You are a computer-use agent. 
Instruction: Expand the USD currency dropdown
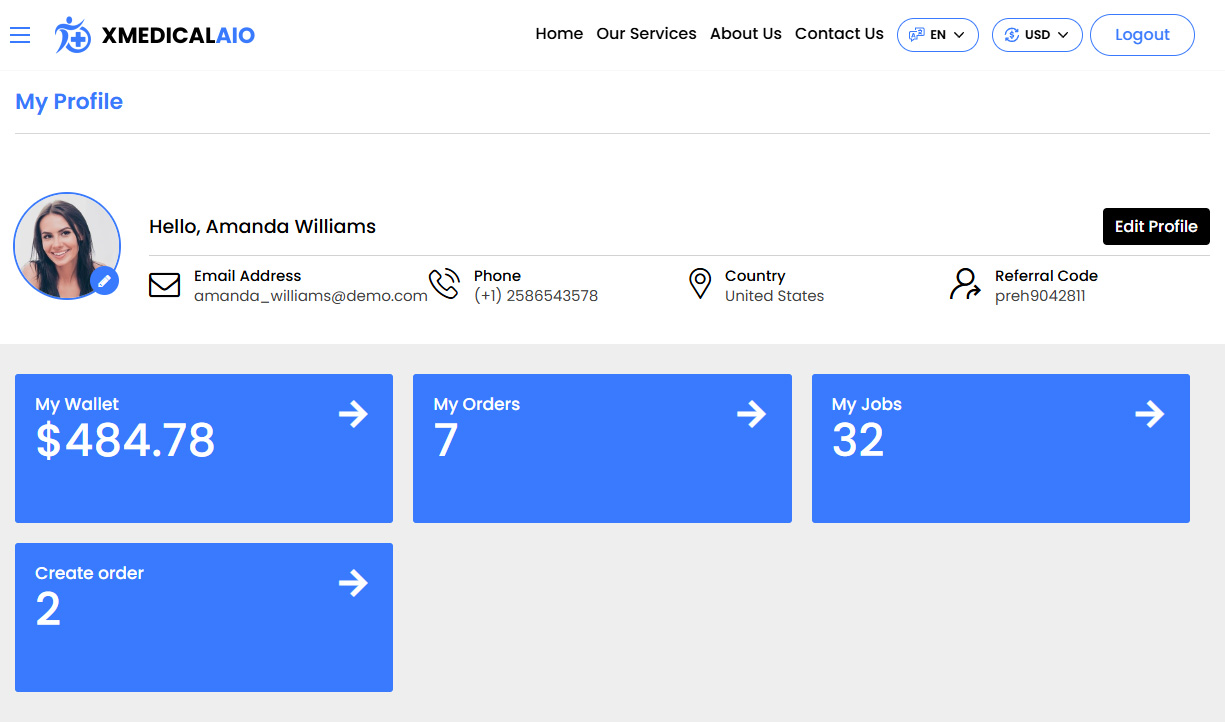pos(1036,35)
